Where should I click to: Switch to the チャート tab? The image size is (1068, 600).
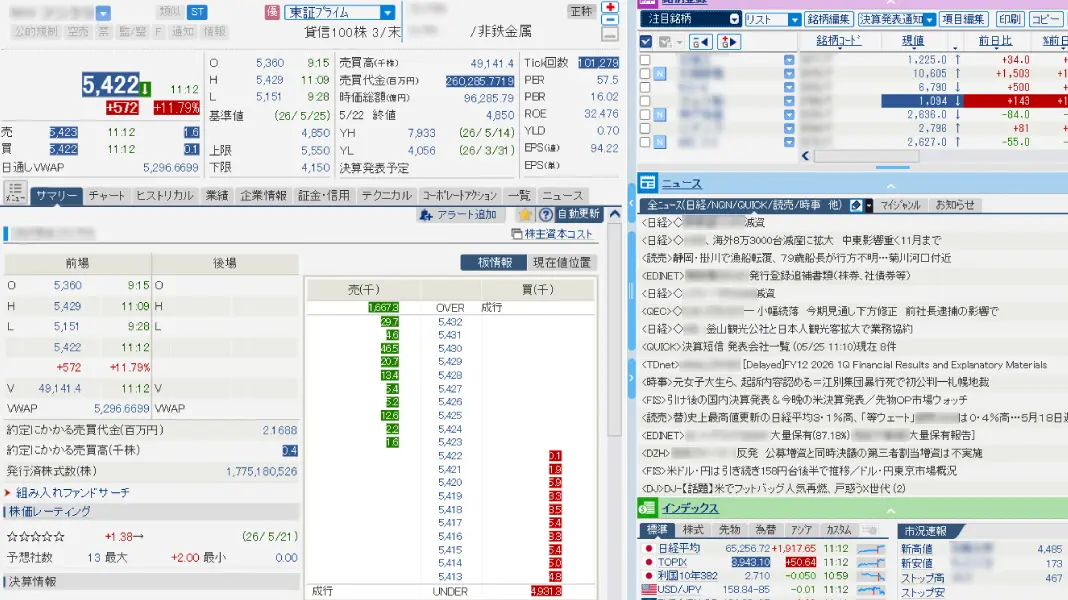[107, 195]
